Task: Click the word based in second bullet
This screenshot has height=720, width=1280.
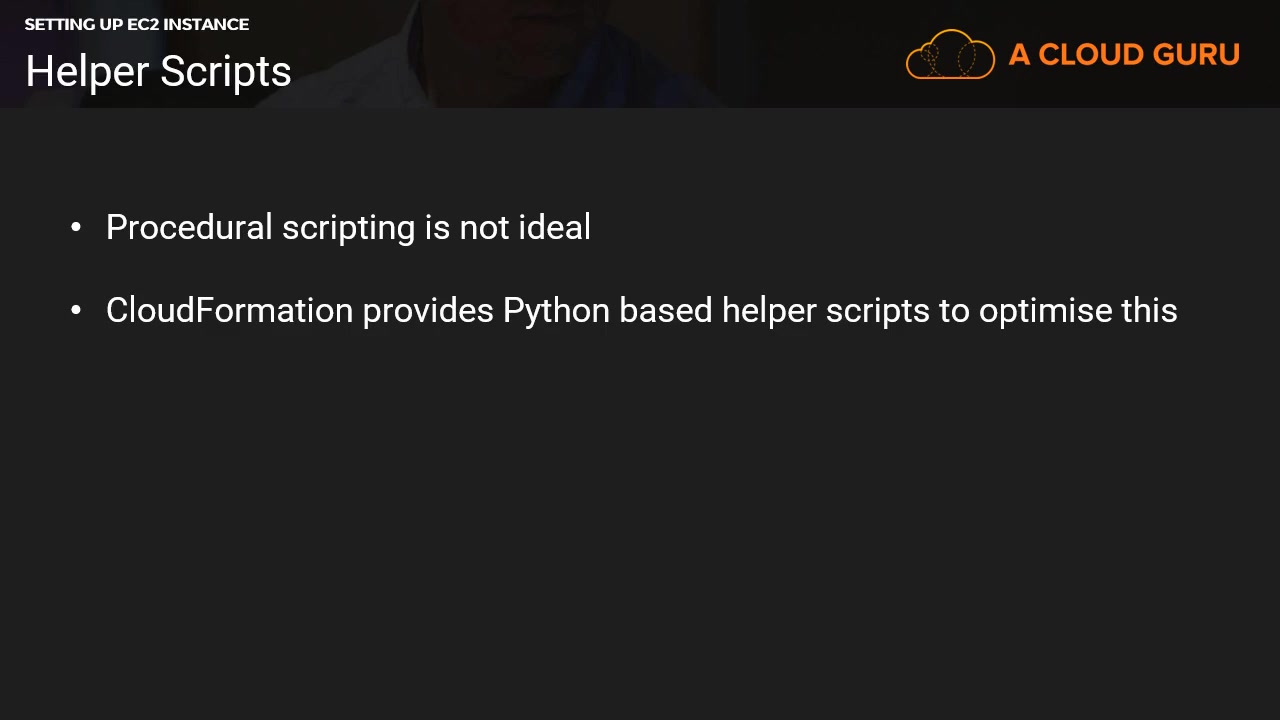Action: [x=665, y=311]
